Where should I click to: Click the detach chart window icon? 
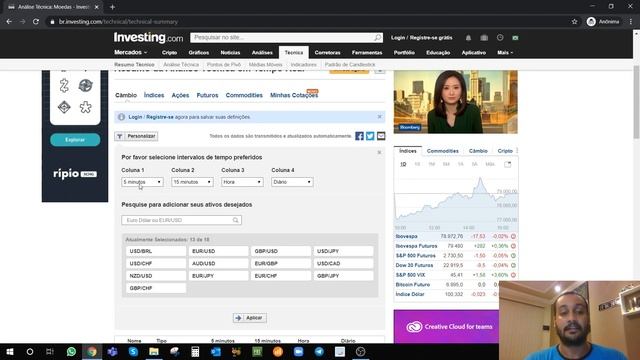click(x=507, y=164)
